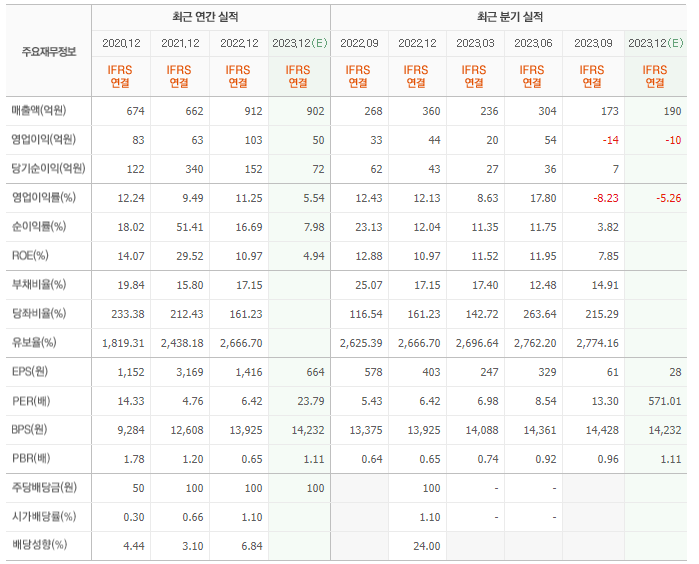Select the annual 2020.12 column header

[121, 43]
